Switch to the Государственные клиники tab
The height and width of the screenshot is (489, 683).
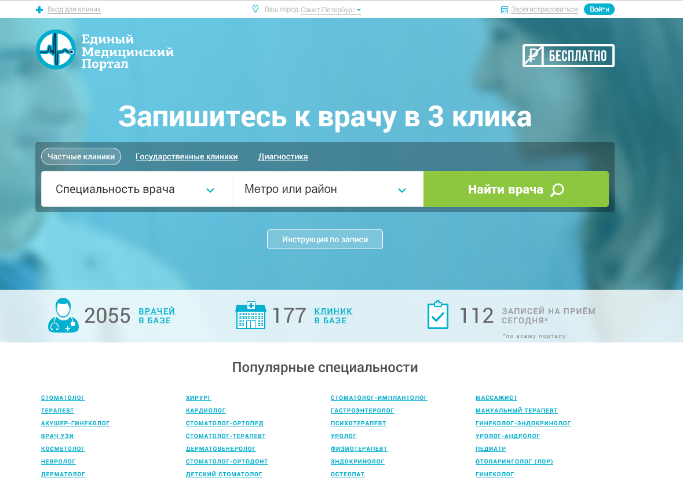pos(186,157)
